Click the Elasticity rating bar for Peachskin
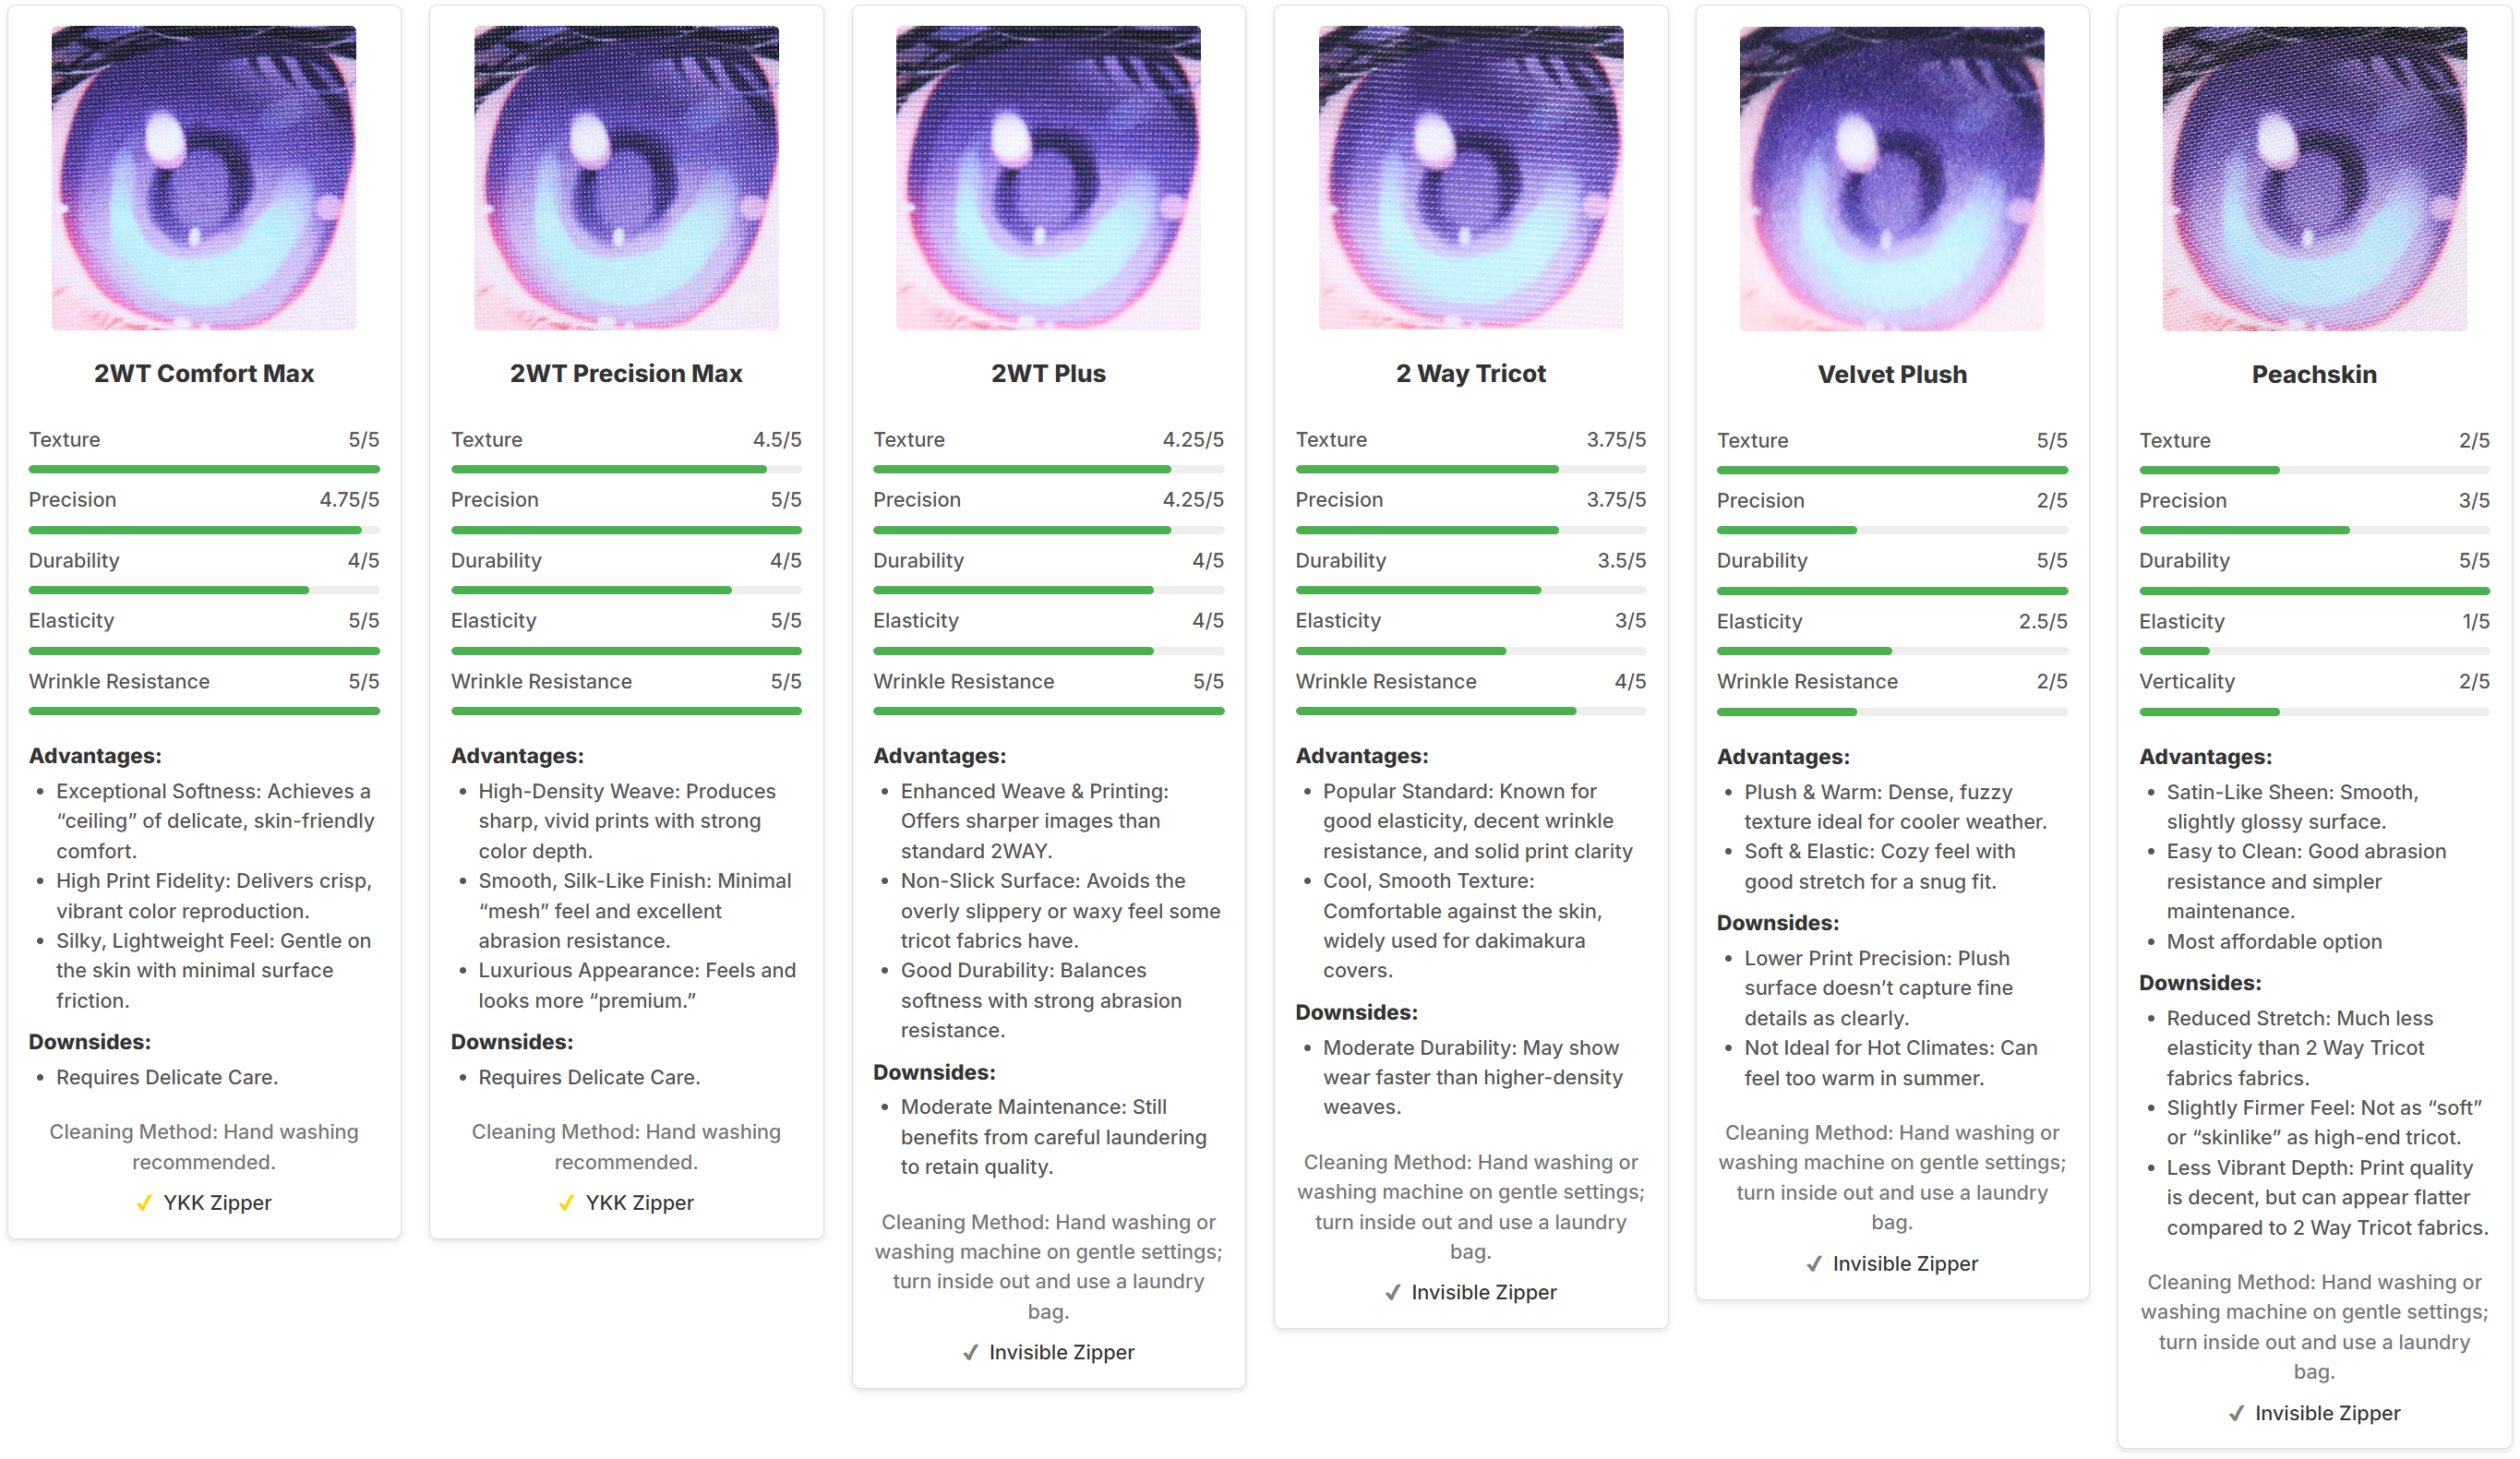The width and height of the screenshot is (2520, 1459). tap(2314, 651)
